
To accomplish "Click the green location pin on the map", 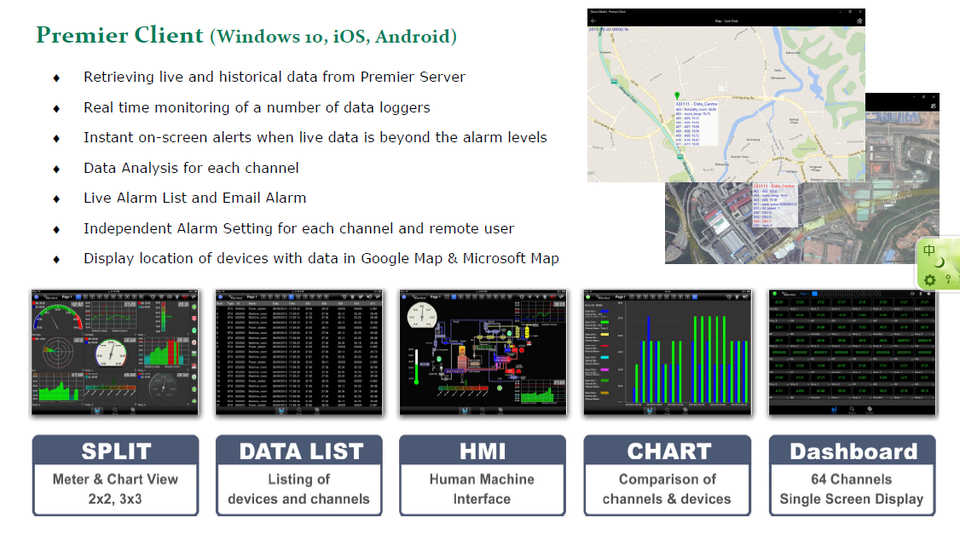I will coord(677,95).
